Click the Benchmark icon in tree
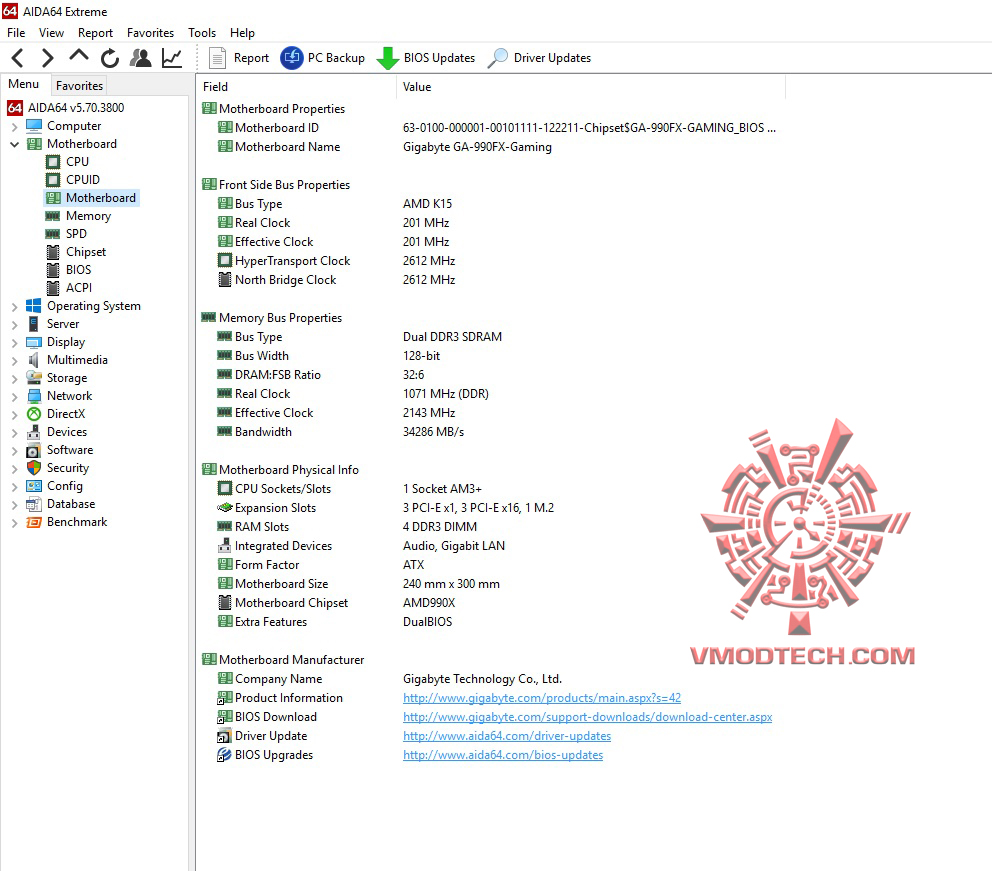Screen dimensions: 992x871 (34, 522)
